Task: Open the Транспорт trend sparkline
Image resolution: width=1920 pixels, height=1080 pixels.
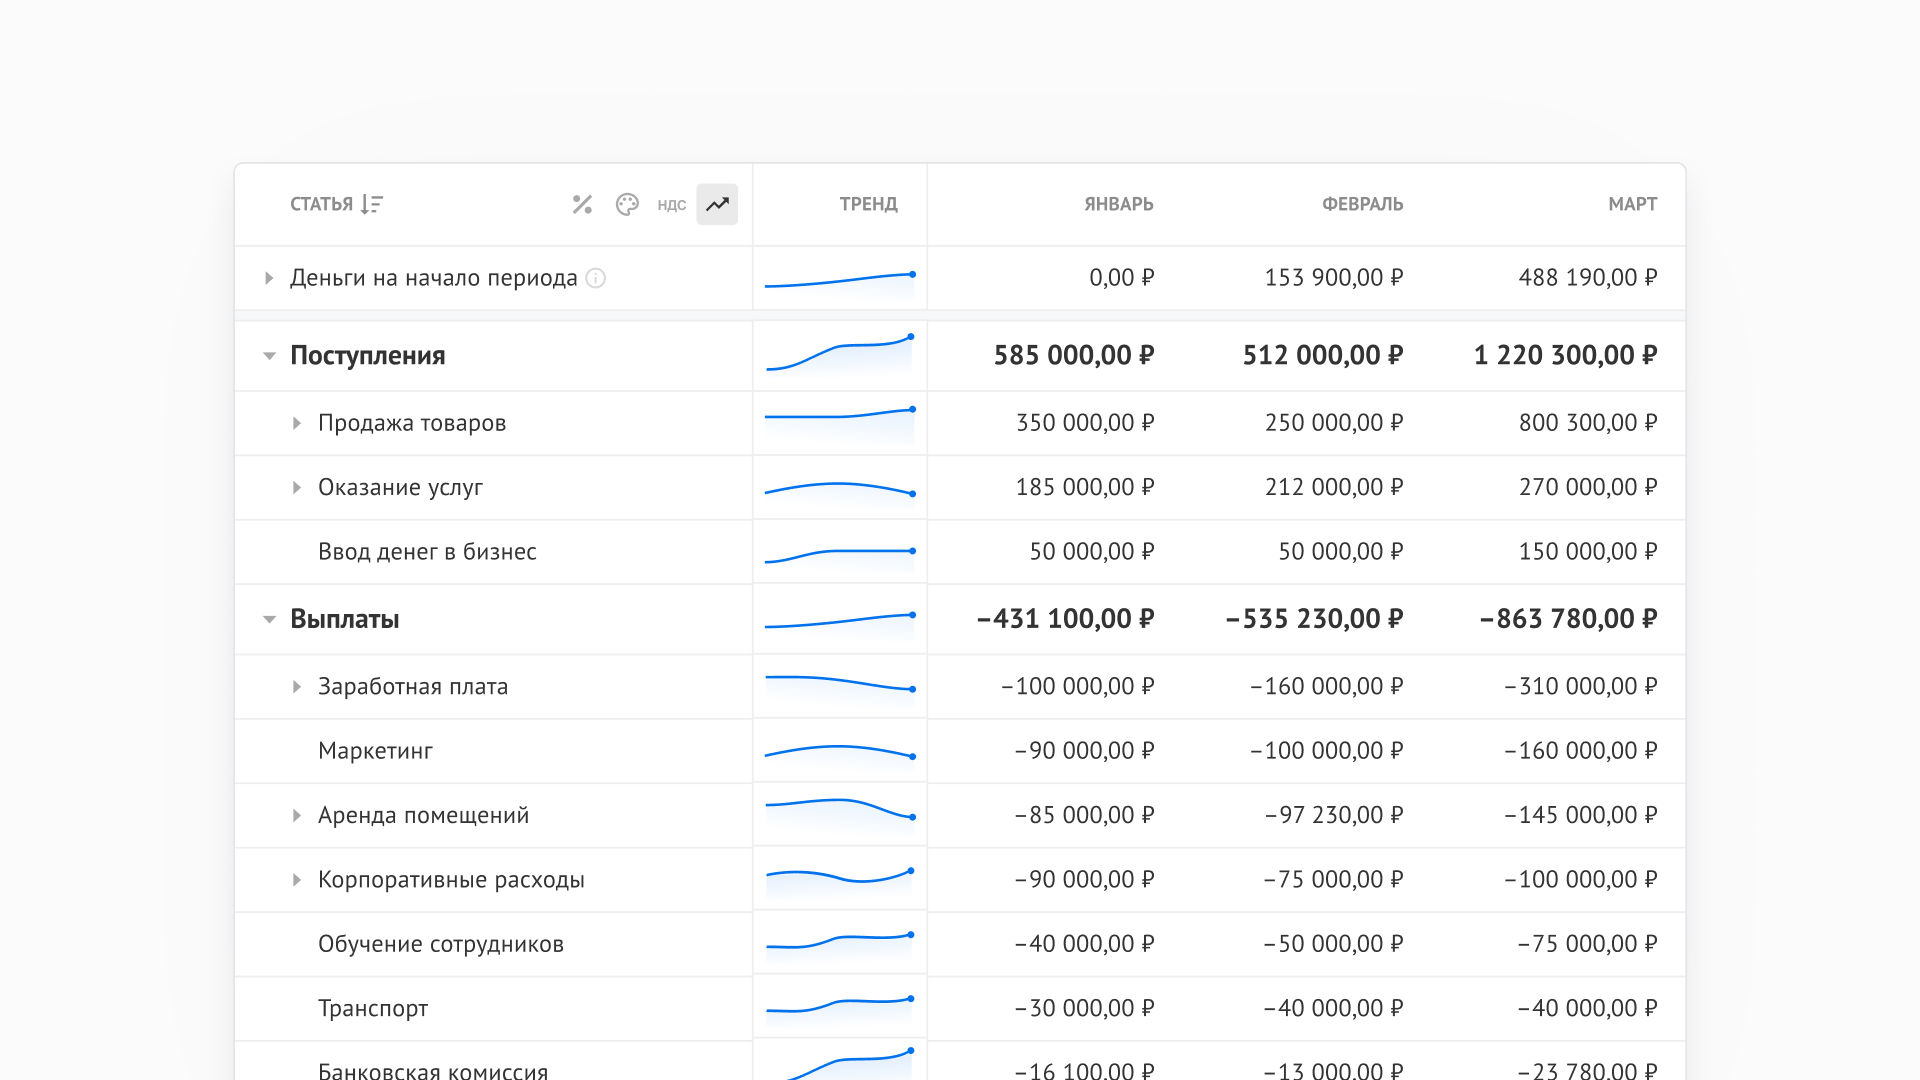Action: coord(840,1007)
